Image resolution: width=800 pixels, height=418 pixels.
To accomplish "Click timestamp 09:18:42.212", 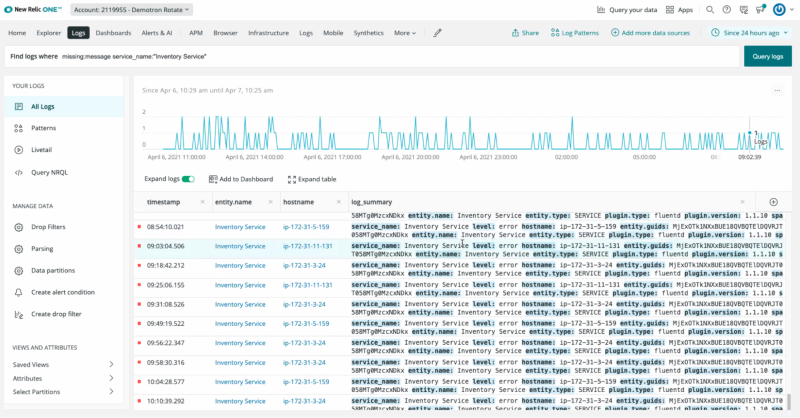I will [x=166, y=266].
